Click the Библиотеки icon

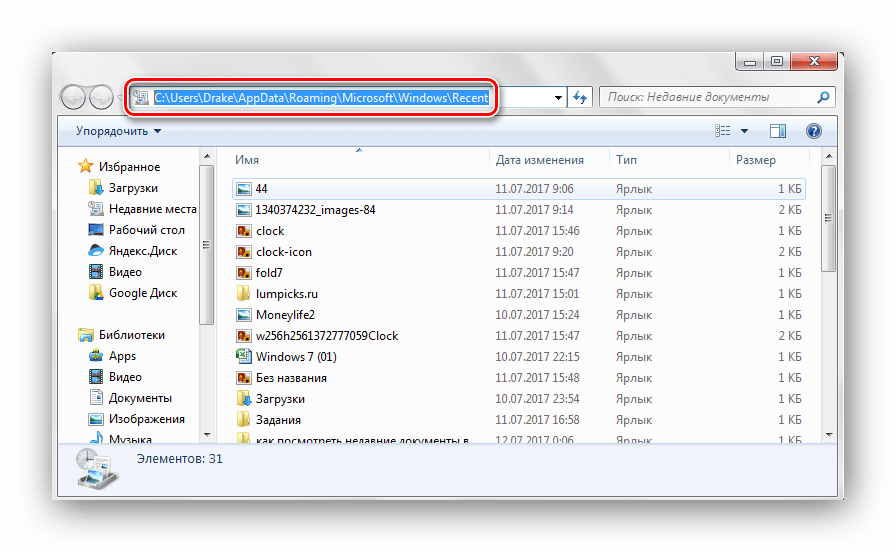[86, 335]
